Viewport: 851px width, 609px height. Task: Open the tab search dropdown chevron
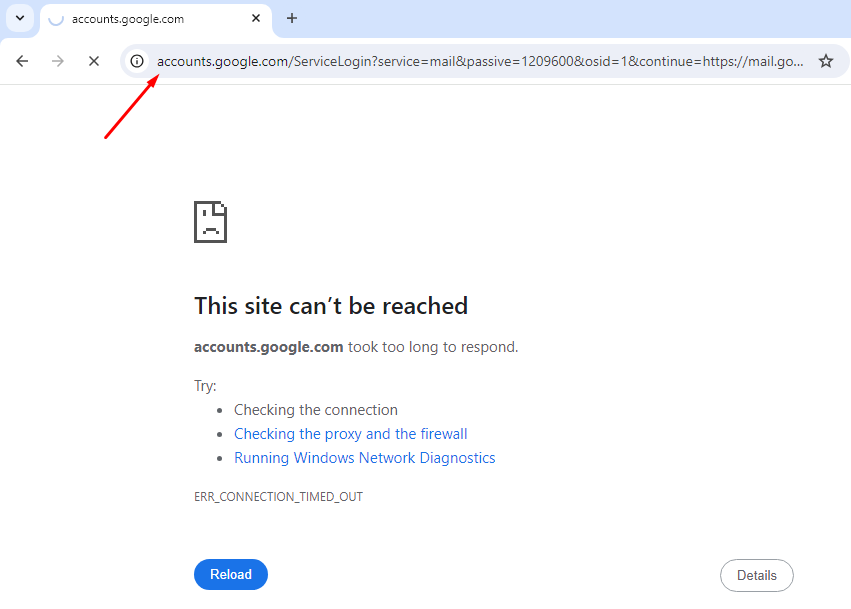(19, 18)
